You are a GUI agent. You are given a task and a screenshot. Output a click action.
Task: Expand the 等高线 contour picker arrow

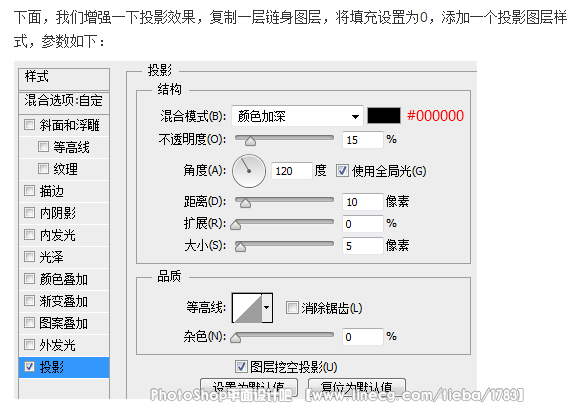[267, 308]
